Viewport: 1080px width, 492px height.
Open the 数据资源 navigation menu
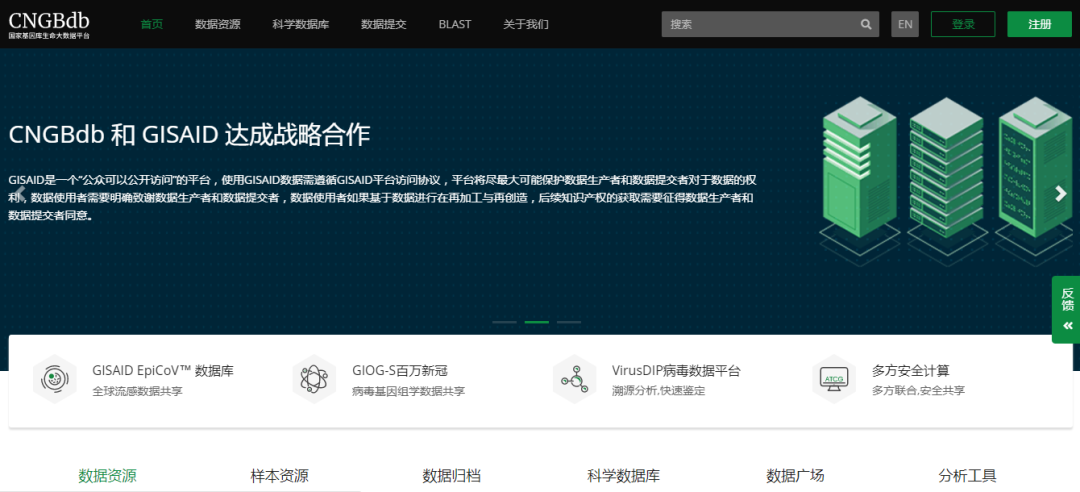click(x=218, y=24)
